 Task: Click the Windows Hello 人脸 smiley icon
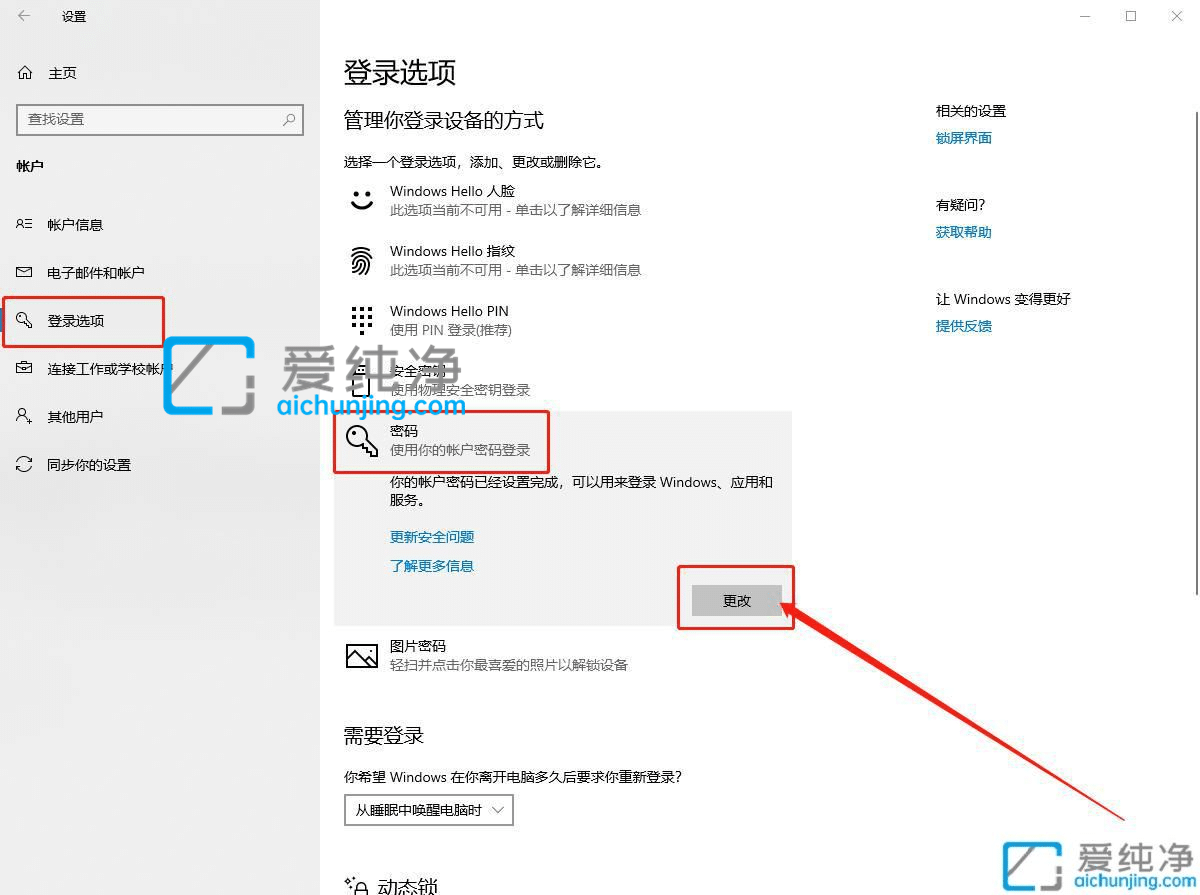(361, 200)
